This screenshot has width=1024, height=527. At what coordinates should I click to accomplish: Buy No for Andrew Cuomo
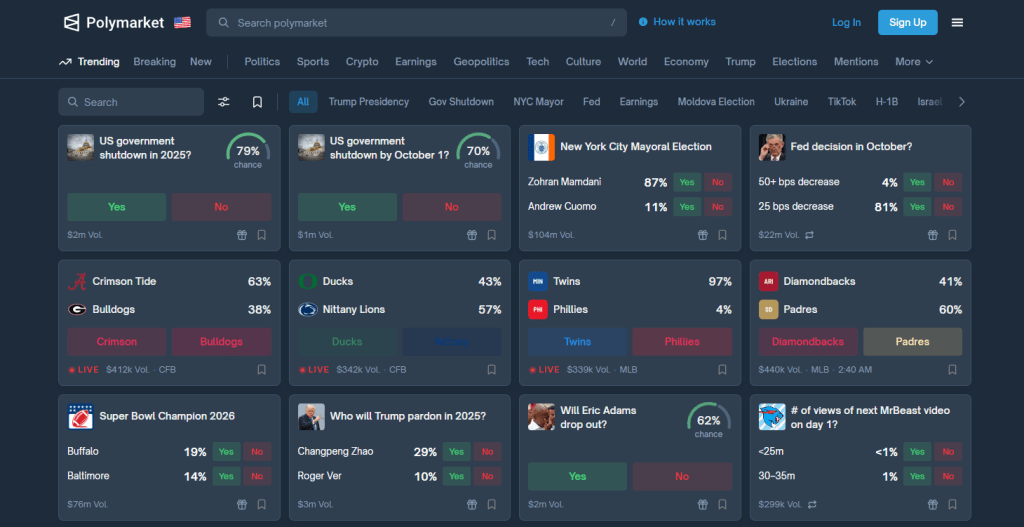718,207
